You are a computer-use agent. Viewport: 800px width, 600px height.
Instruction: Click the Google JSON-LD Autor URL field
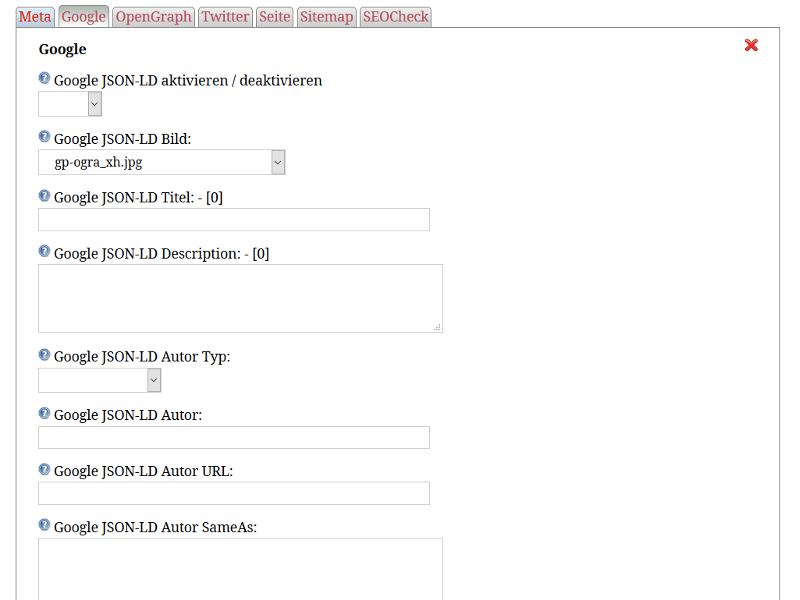pyautogui.click(x=234, y=493)
